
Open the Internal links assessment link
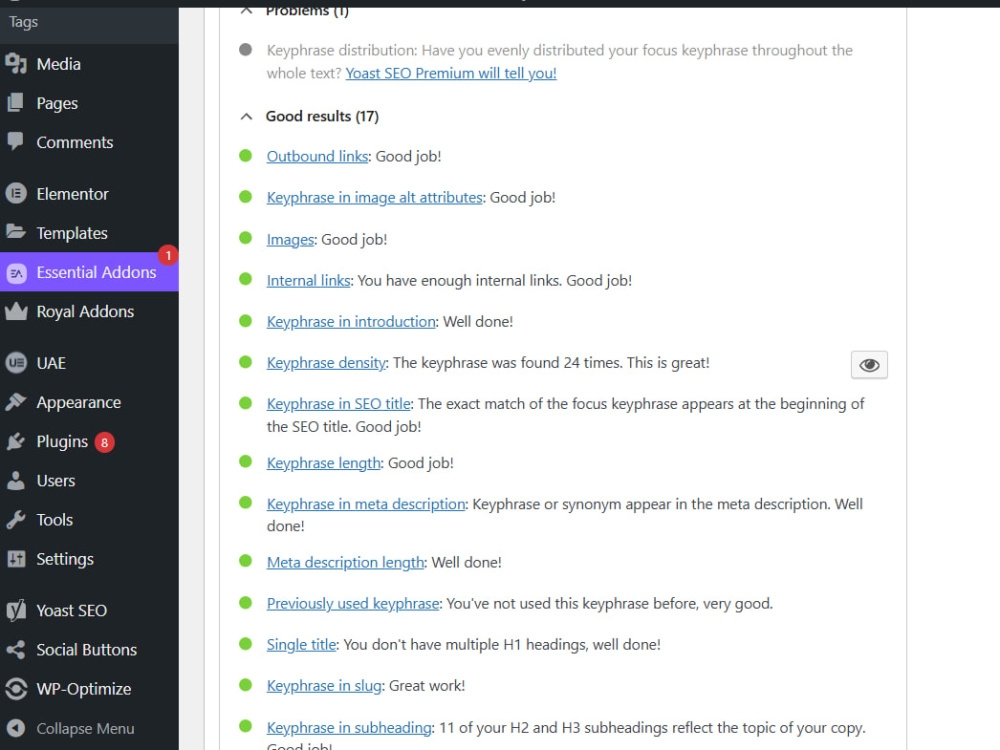click(x=309, y=281)
